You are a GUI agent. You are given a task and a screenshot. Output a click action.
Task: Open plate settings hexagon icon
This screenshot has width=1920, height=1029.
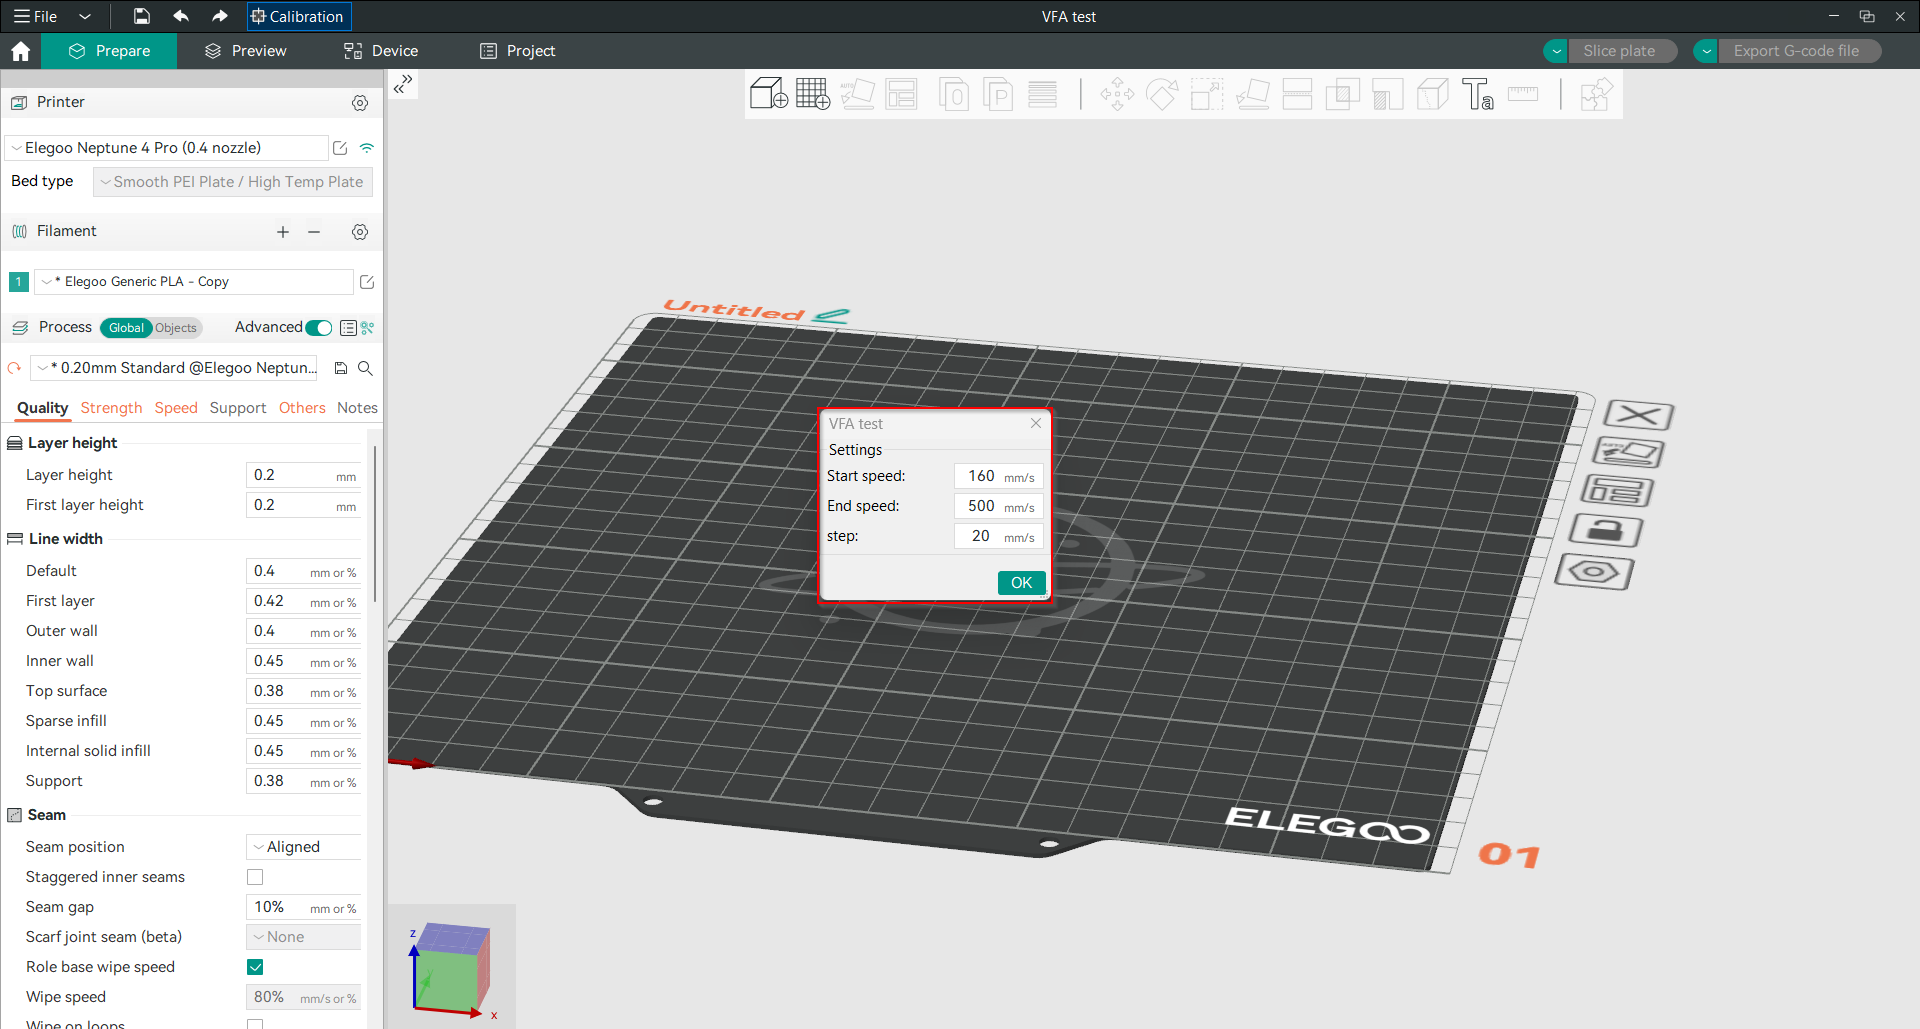(x=1594, y=572)
